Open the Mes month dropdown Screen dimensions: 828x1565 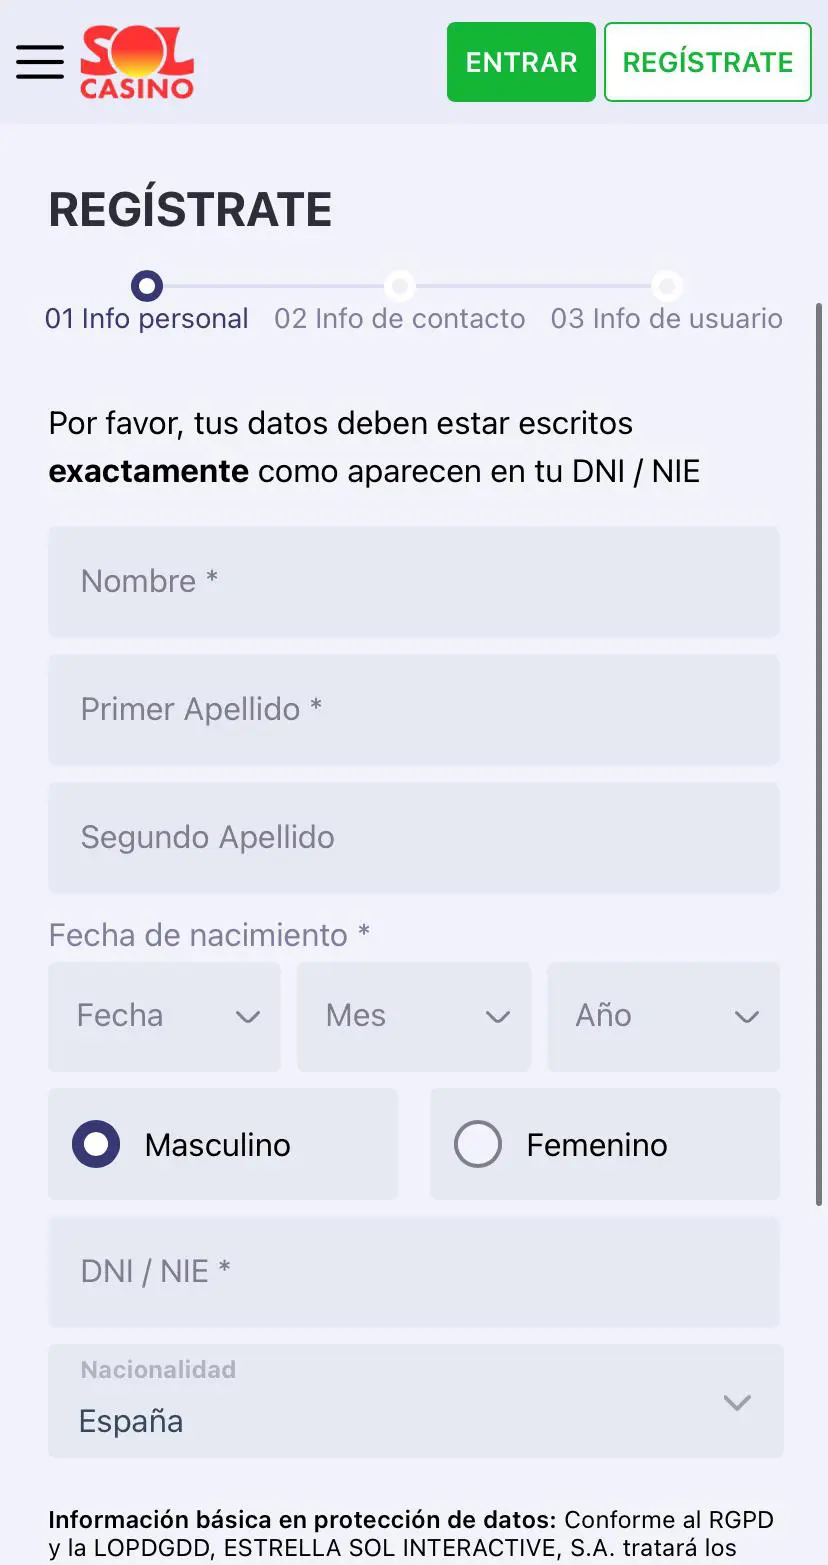[413, 1016]
